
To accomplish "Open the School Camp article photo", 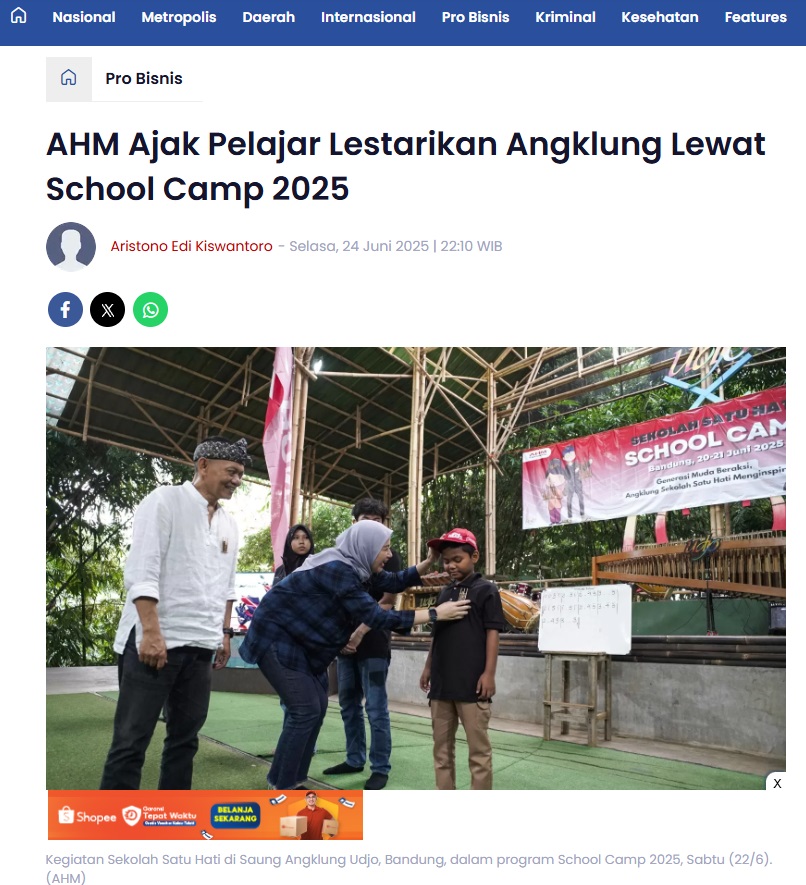I will coord(415,568).
